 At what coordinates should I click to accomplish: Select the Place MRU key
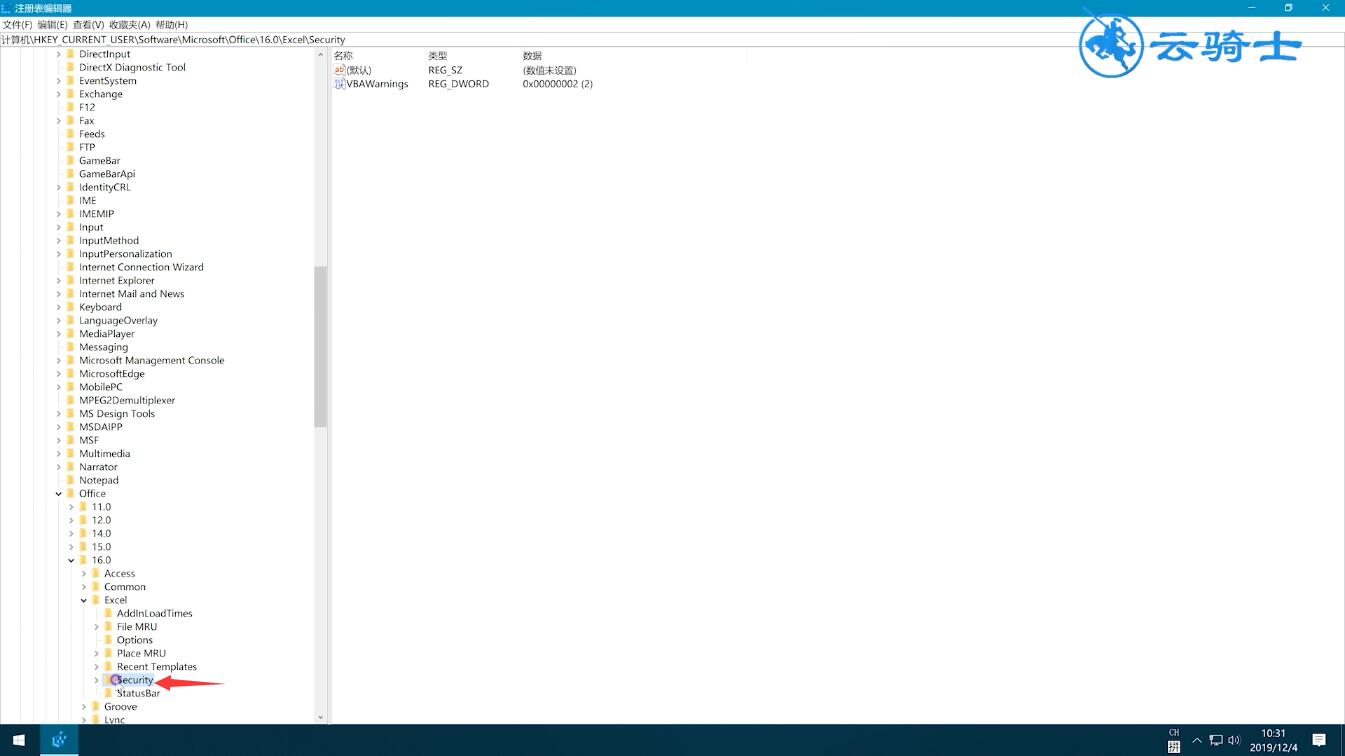(x=141, y=654)
